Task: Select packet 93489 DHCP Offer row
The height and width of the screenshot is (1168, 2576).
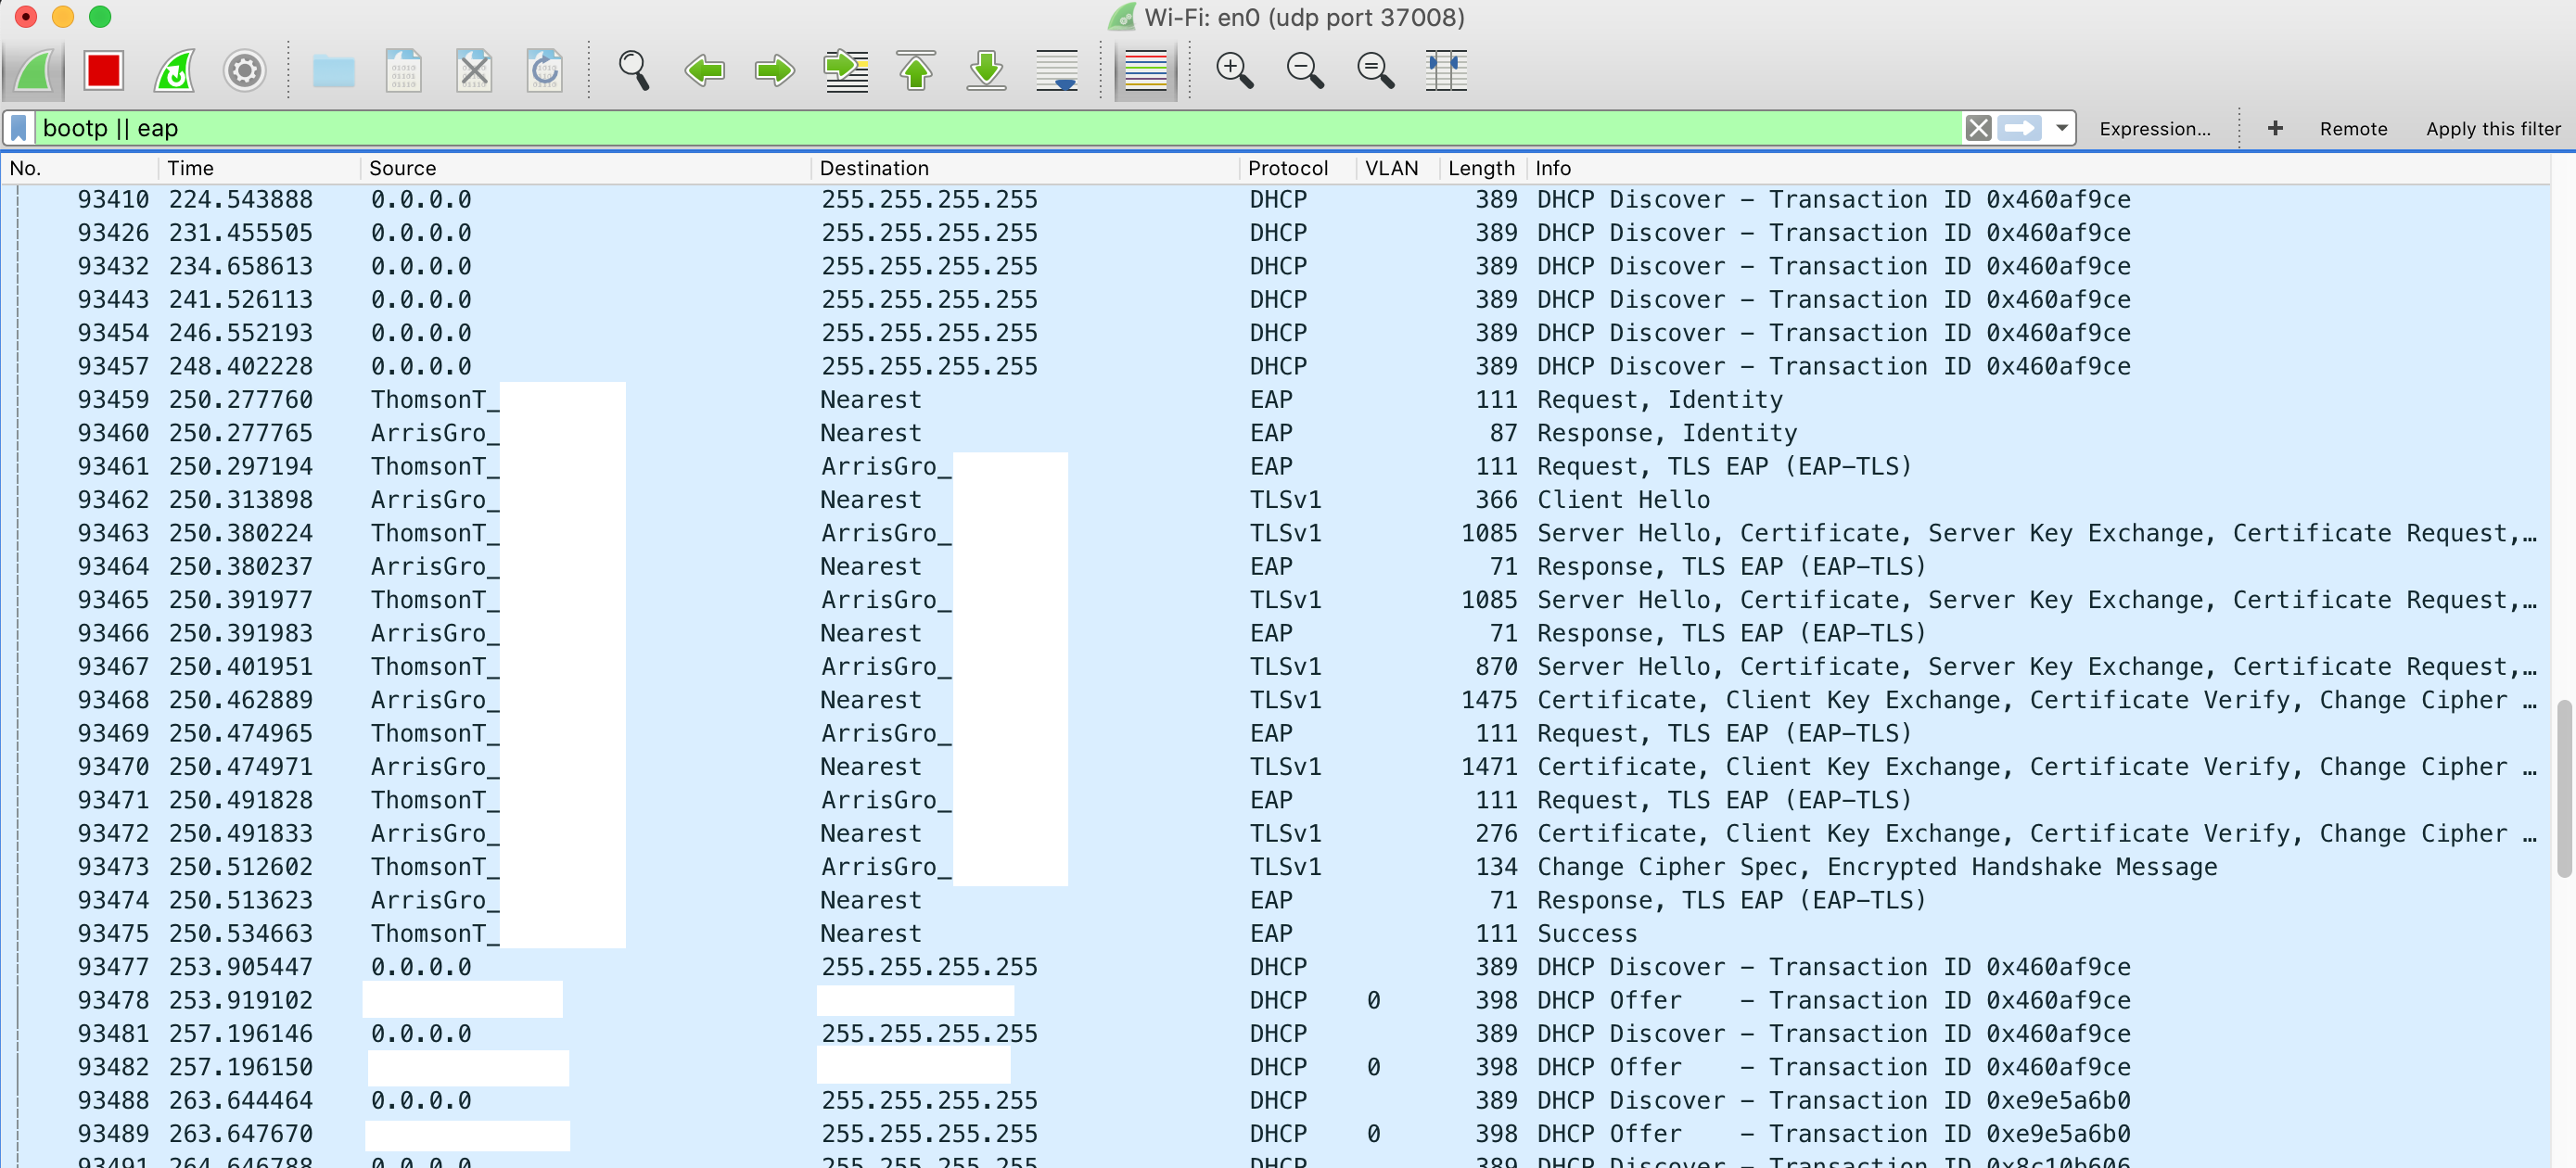Action: tap(1275, 1134)
